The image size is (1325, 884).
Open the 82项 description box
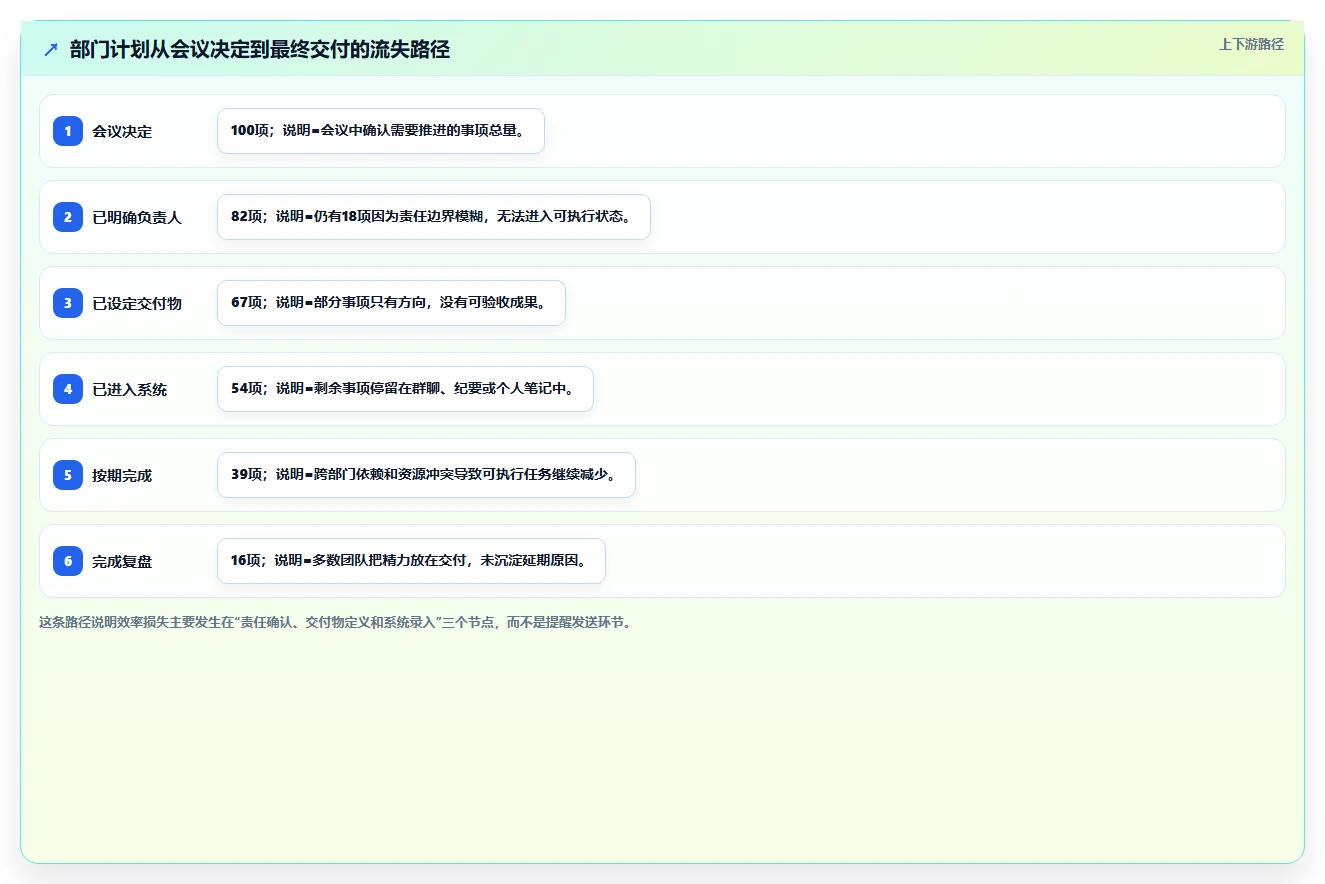point(434,217)
